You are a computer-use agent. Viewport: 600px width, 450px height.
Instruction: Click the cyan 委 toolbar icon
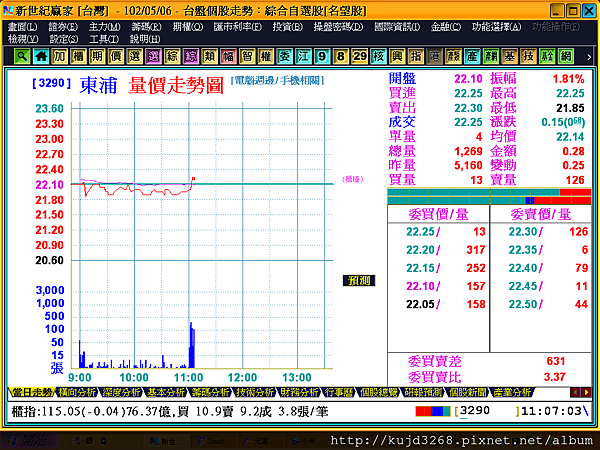[x=285, y=56]
